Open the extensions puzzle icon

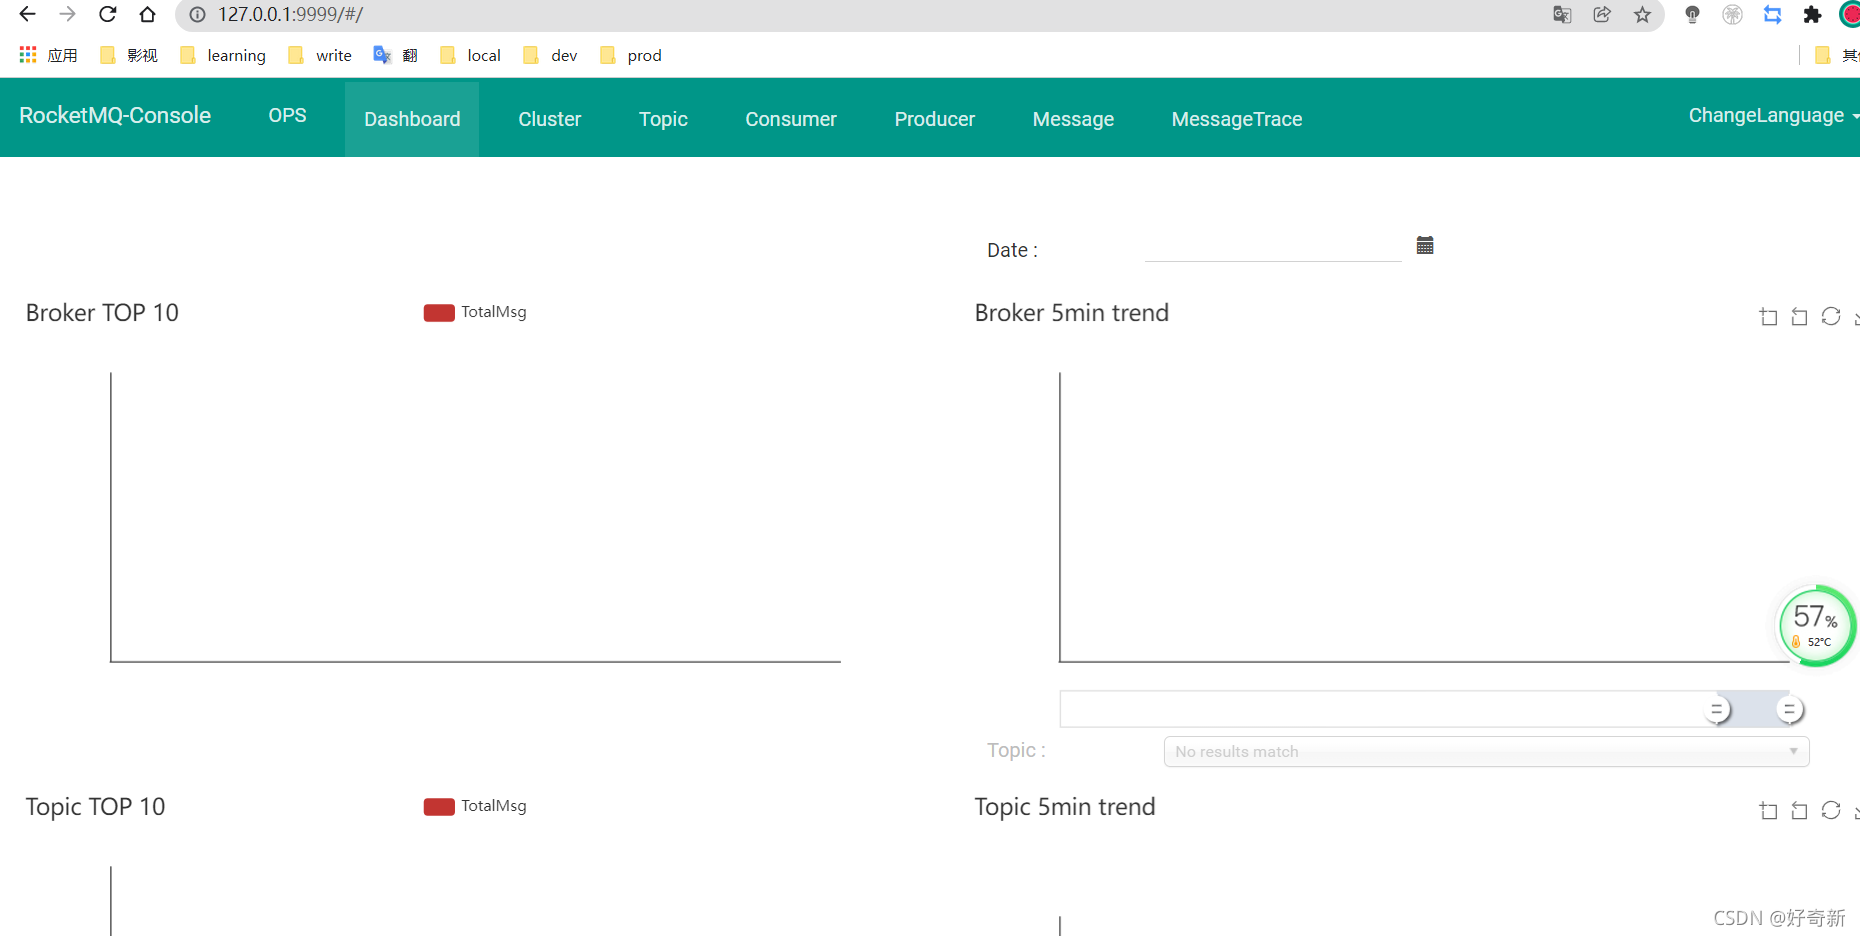[x=1812, y=14]
